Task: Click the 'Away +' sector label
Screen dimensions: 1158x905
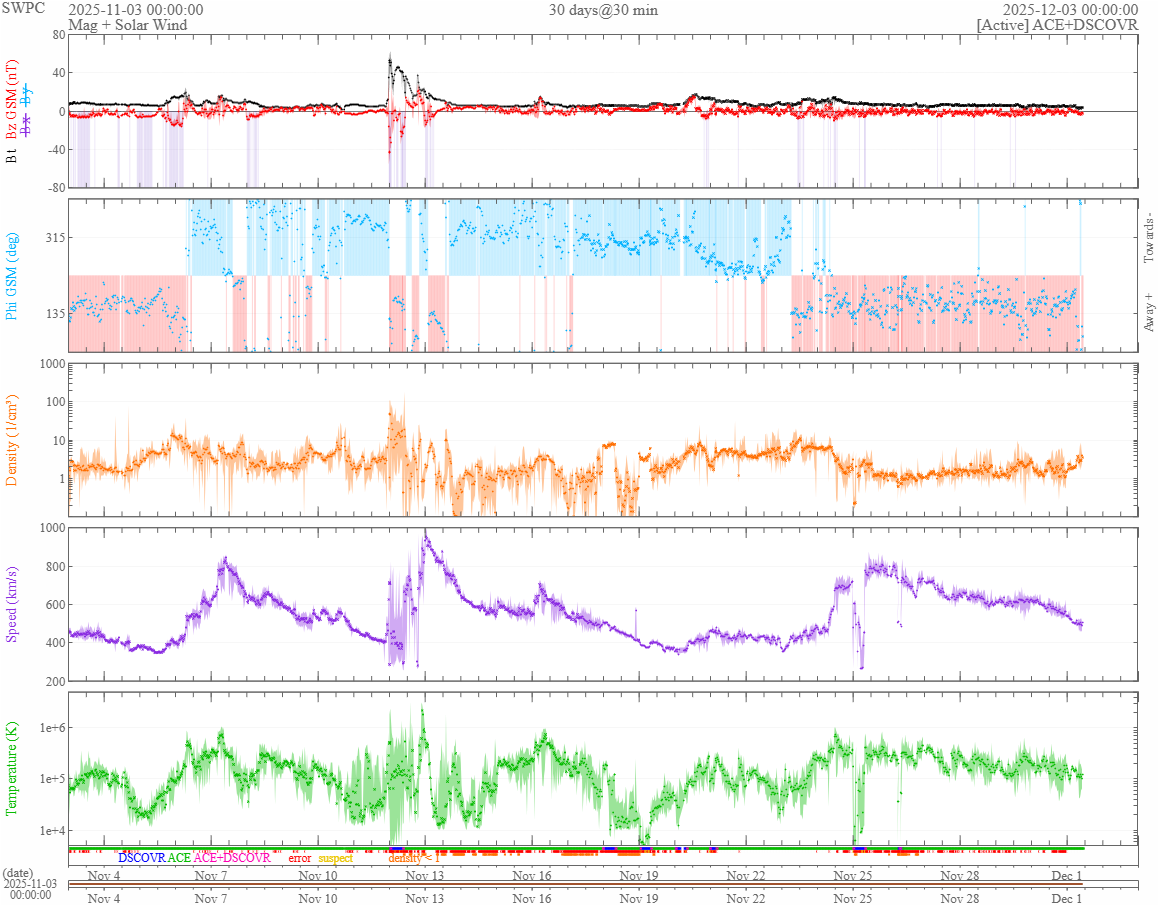Action: [1148, 312]
